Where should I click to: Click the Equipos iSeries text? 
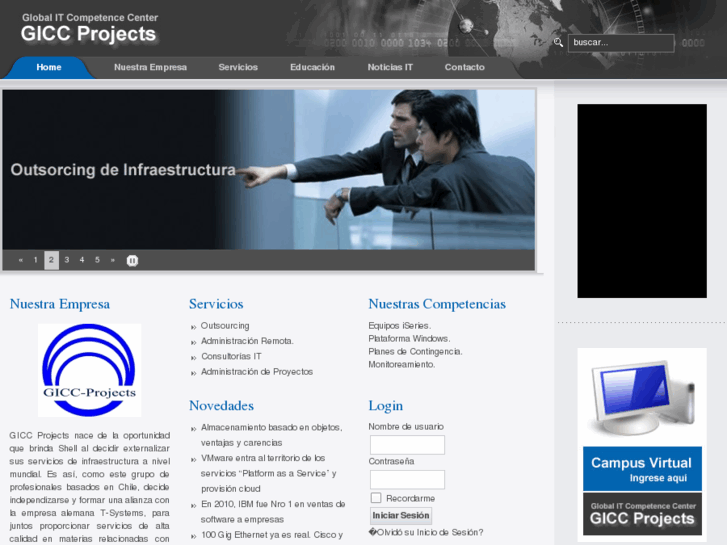(x=400, y=326)
